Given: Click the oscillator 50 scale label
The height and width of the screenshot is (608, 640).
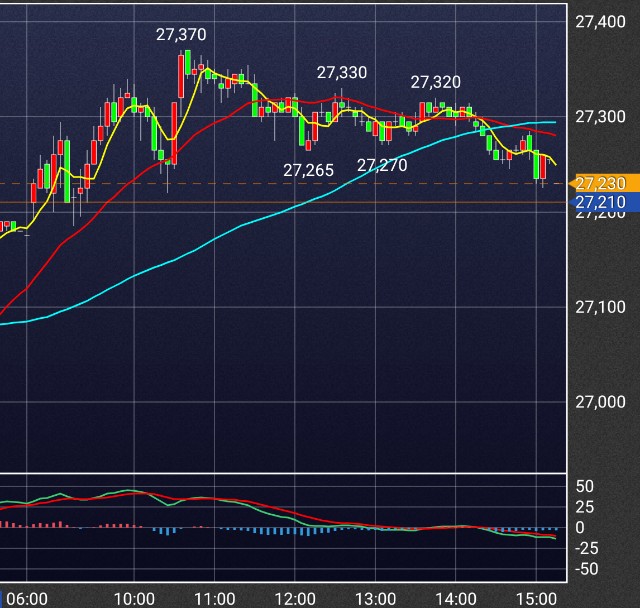Looking at the screenshot, I should coord(584,486).
